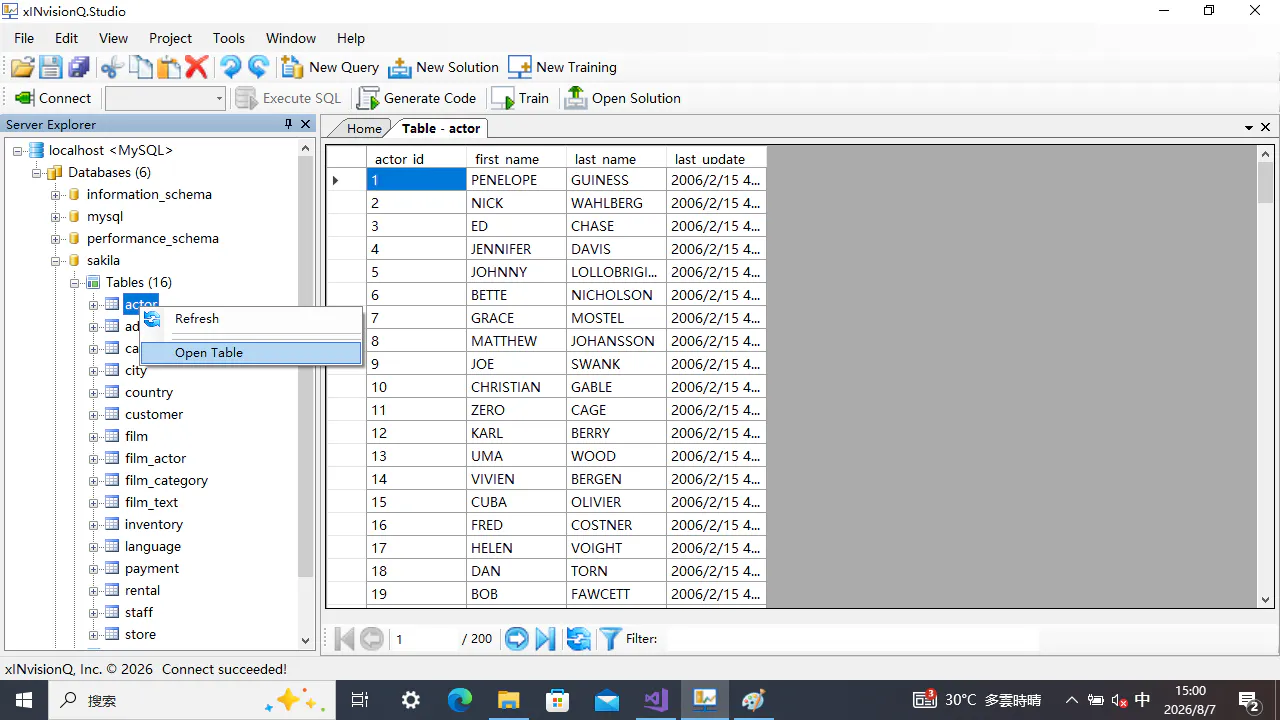Collapse the sakila database node
Screen dimensions: 1280x720
point(56,260)
